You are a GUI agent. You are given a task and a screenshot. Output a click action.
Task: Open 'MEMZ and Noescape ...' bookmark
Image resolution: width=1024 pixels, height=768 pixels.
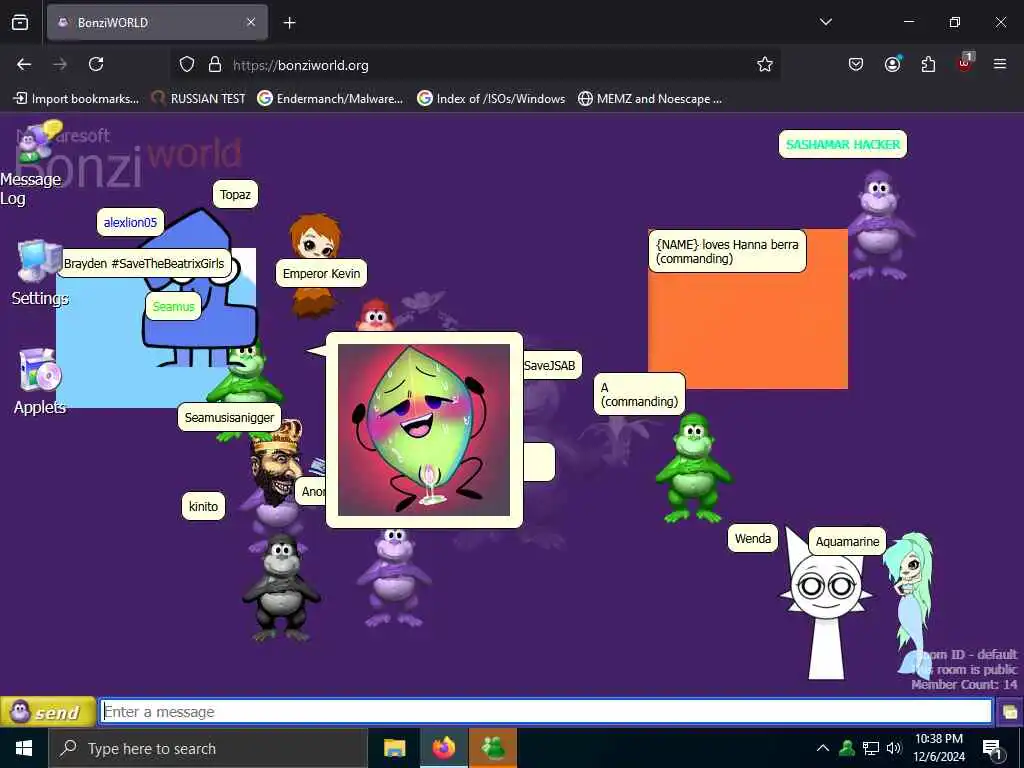tap(650, 99)
